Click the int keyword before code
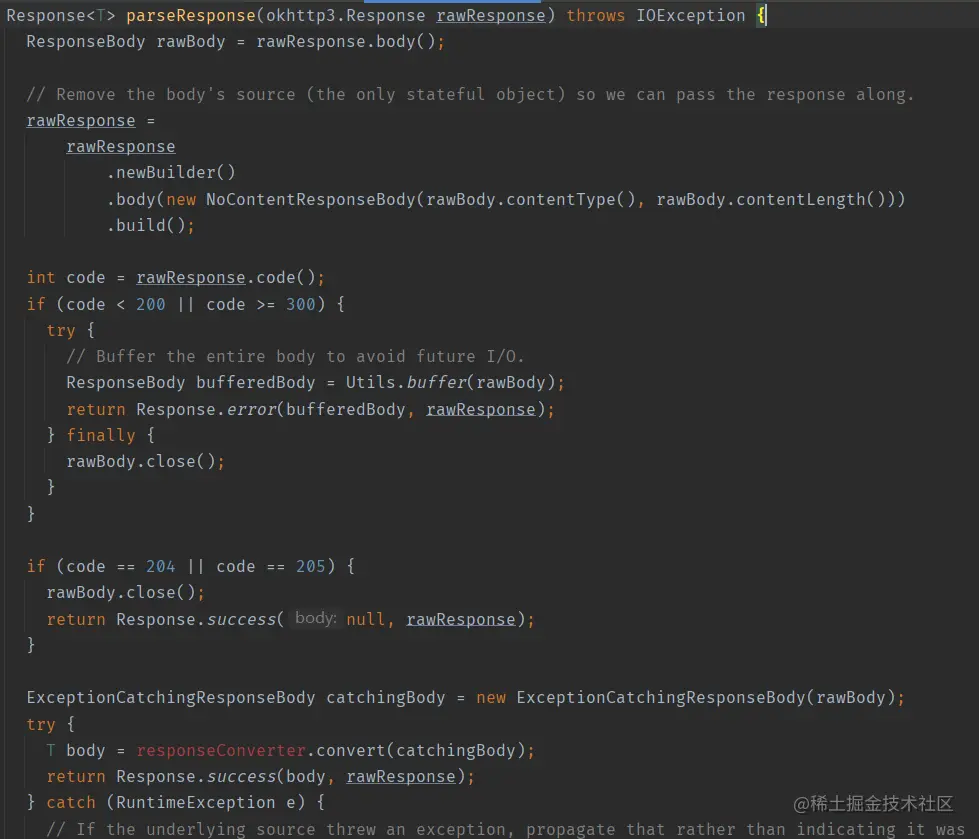 click(41, 278)
